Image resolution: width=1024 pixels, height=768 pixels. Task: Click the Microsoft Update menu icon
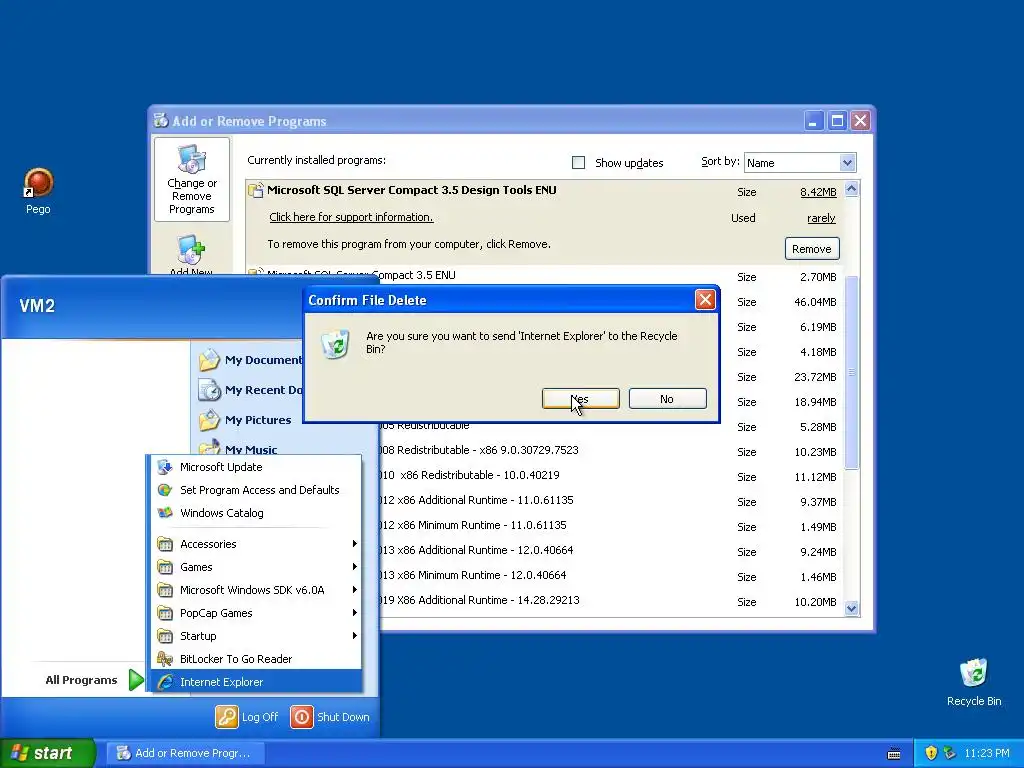pyautogui.click(x=165, y=467)
